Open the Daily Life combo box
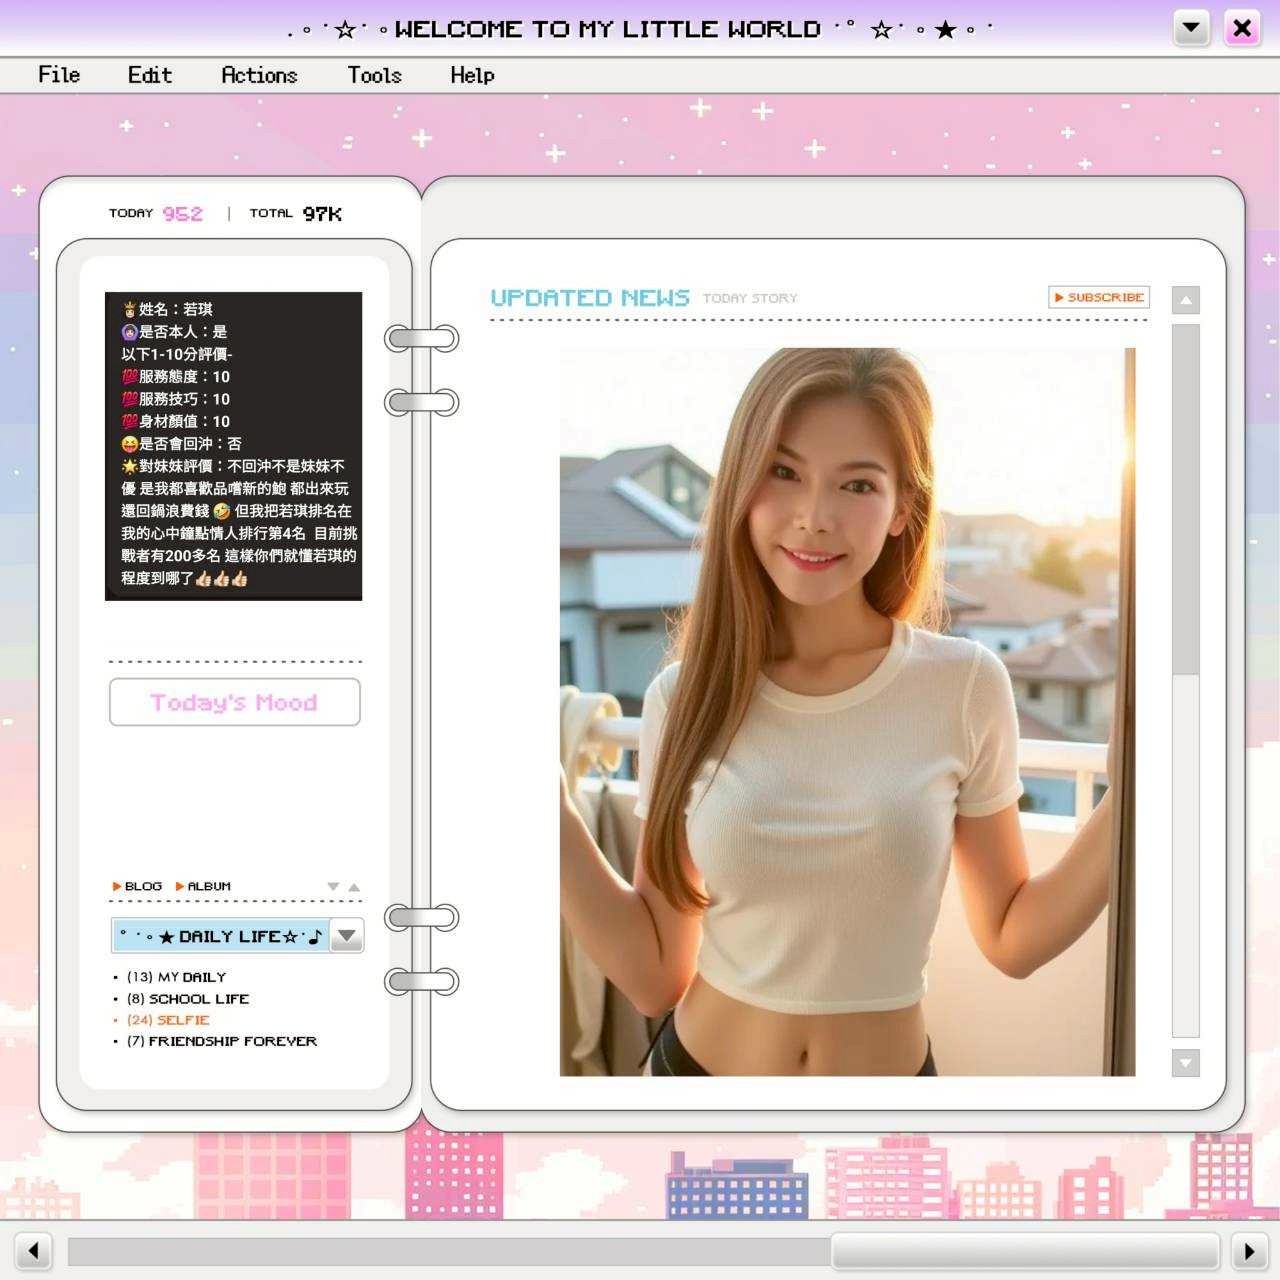This screenshot has height=1280, width=1280. (221, 936)
